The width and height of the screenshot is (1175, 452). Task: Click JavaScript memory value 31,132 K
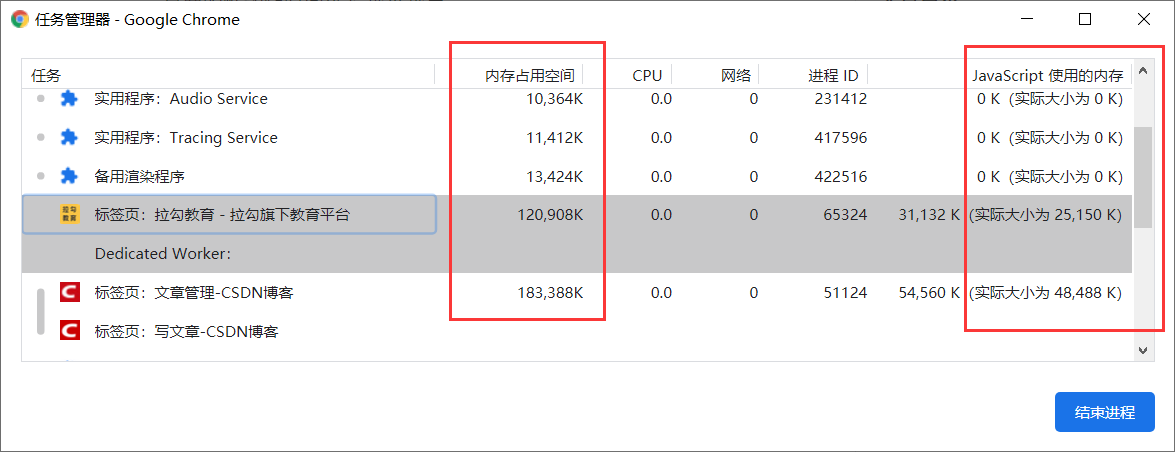click(929, 215)
